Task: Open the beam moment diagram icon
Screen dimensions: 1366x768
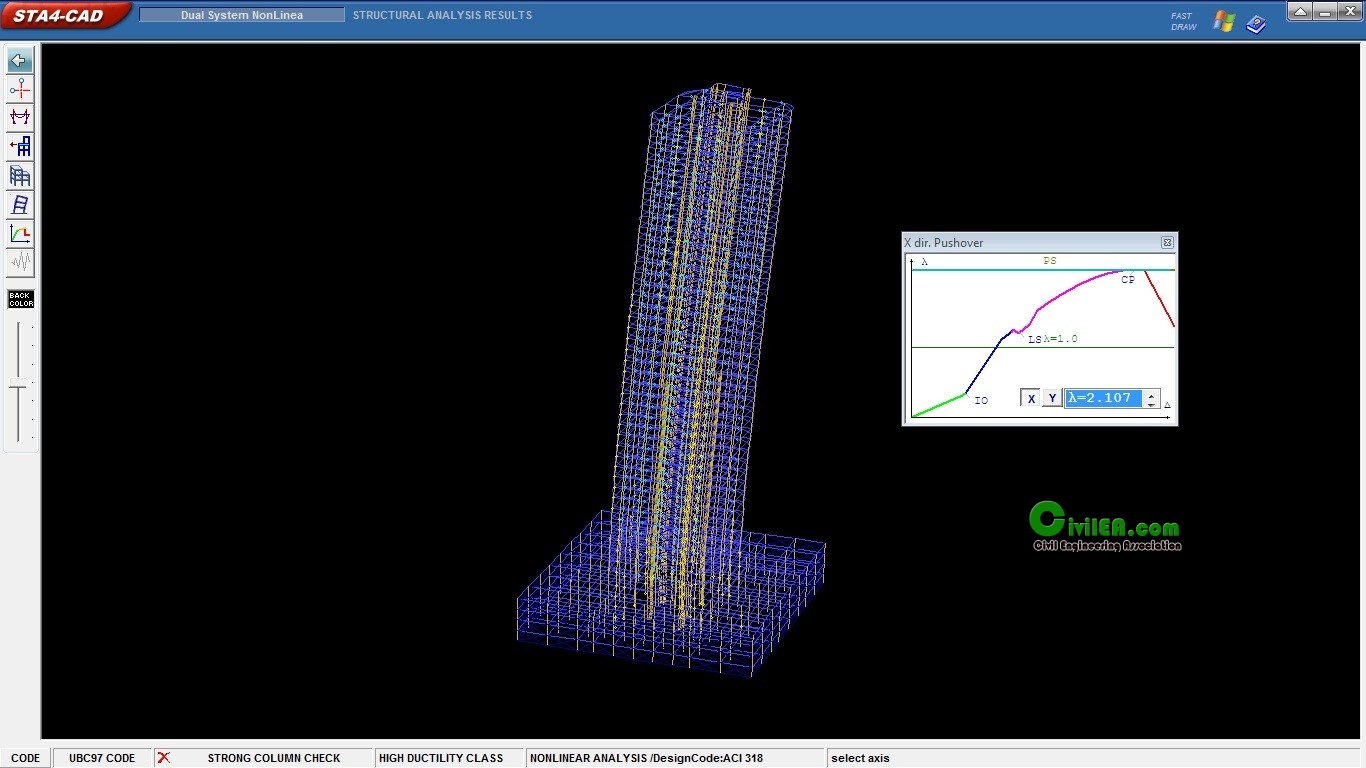Action: pos(20,118)
